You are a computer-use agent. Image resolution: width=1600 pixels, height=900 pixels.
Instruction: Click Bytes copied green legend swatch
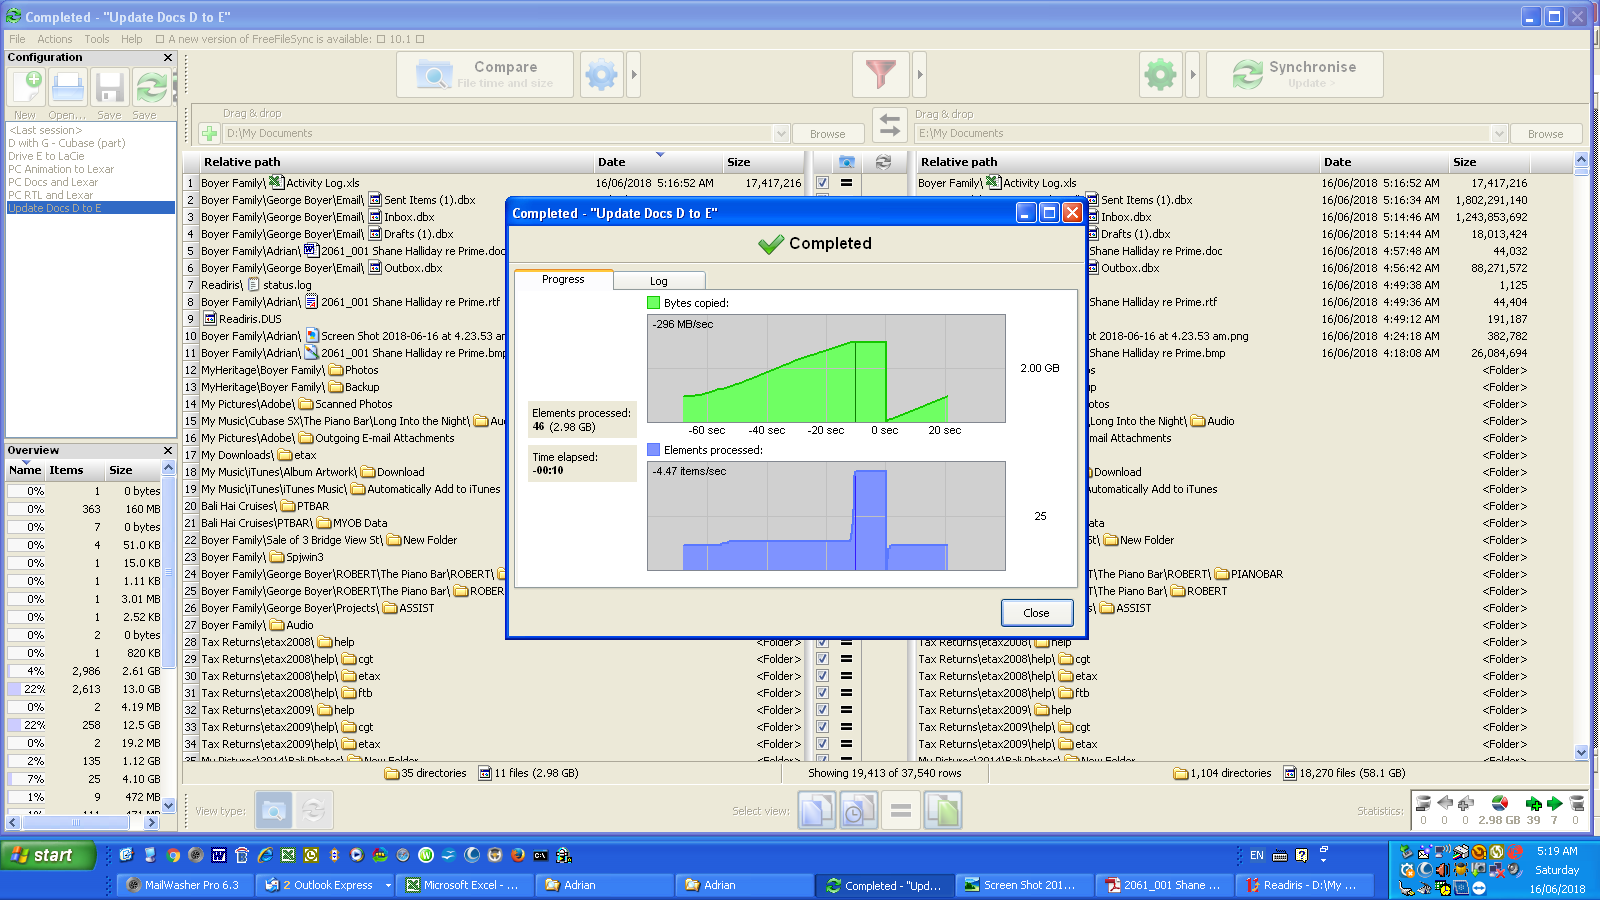(x=654, y=303)
